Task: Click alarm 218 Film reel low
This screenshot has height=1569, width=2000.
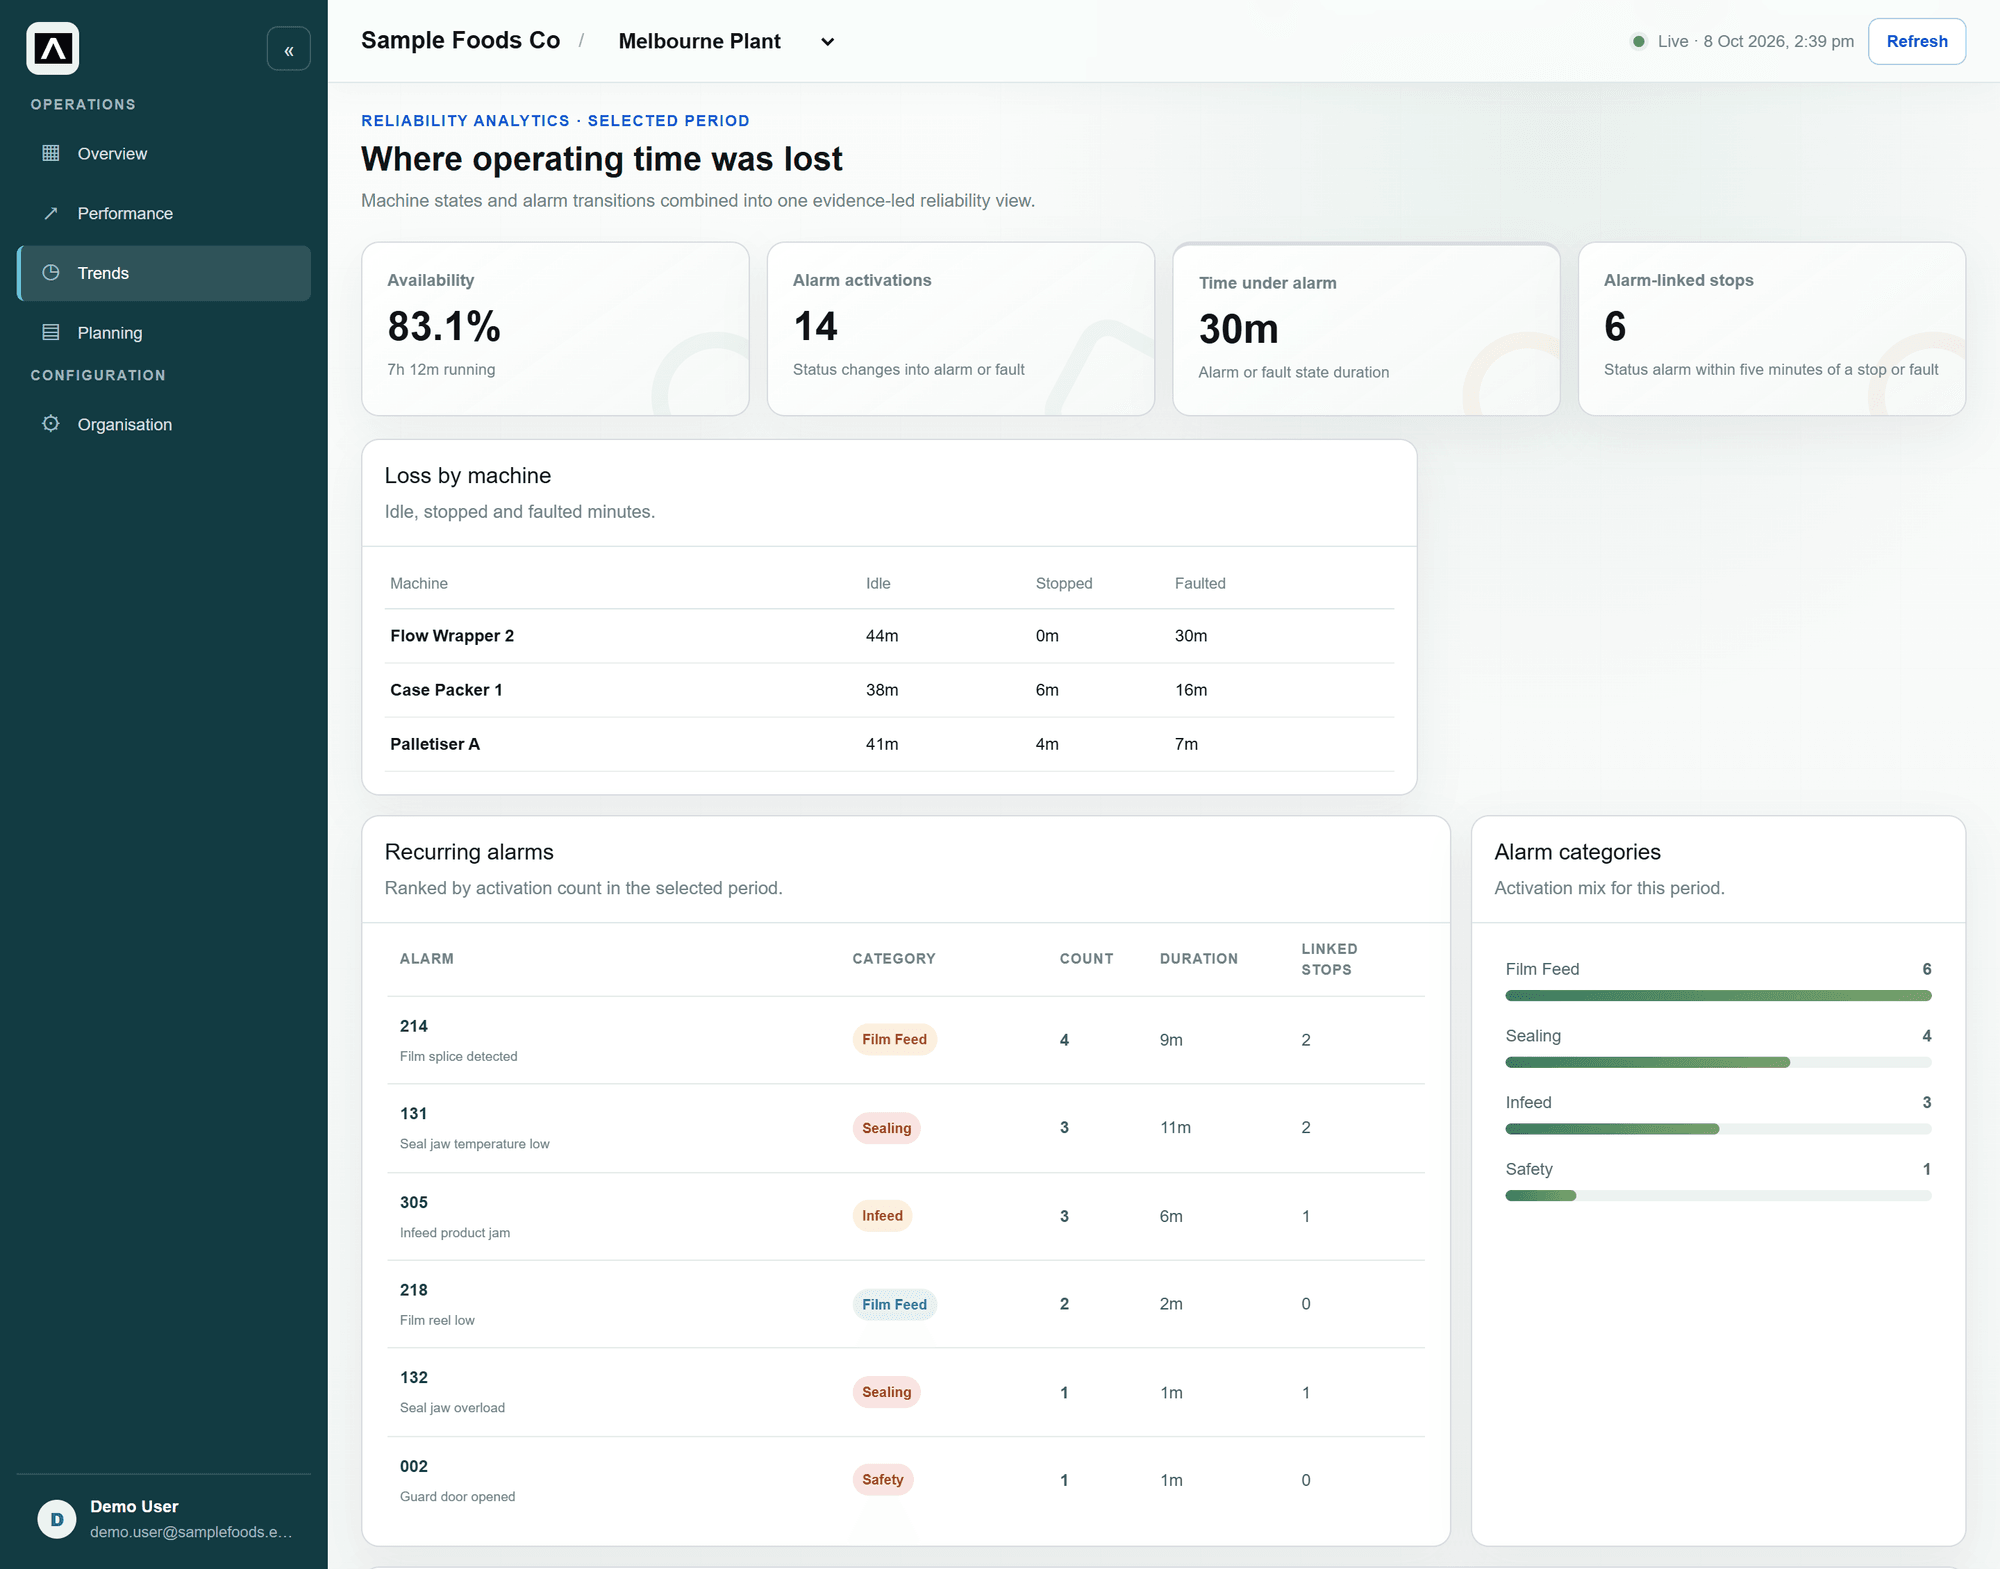Action: (x=906, y=1304)
